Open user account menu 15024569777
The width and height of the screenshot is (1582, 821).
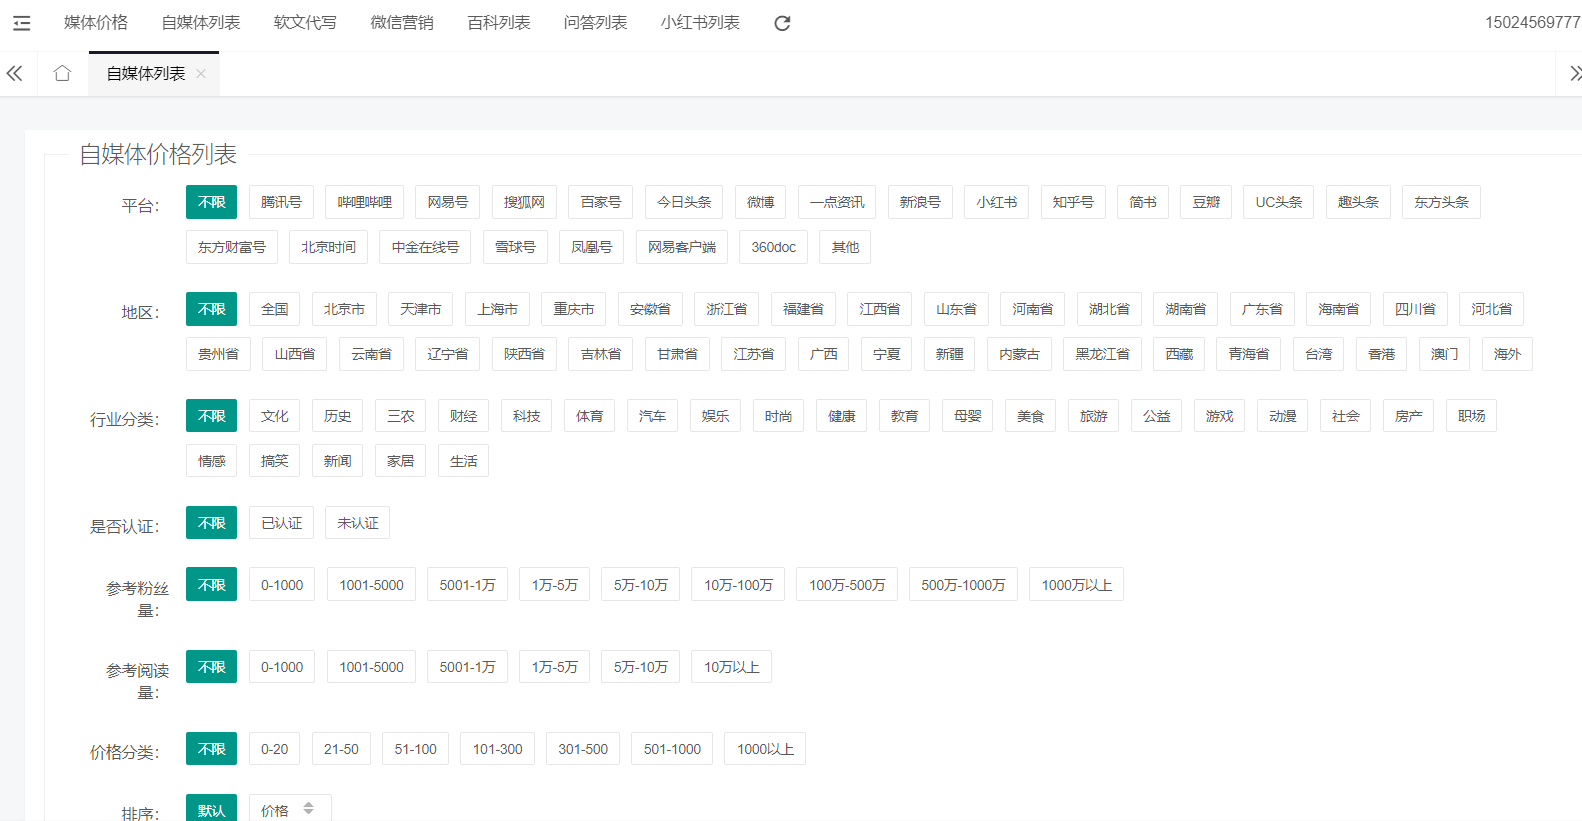tap(1531, 23)
